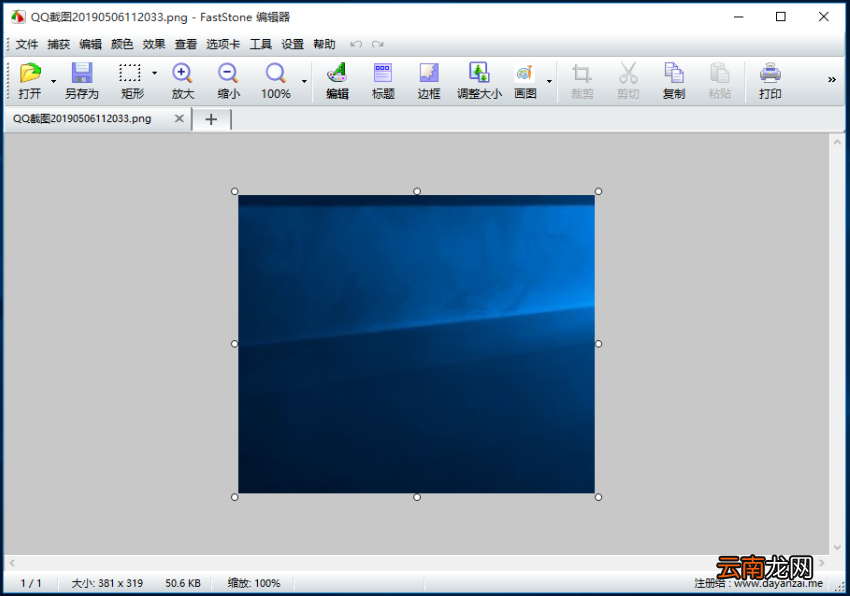This screenshot has height=596, width=850.
Task: Click the Redo arrow in the menu bar
Action: pyautogui.click(x=378, y=44)
